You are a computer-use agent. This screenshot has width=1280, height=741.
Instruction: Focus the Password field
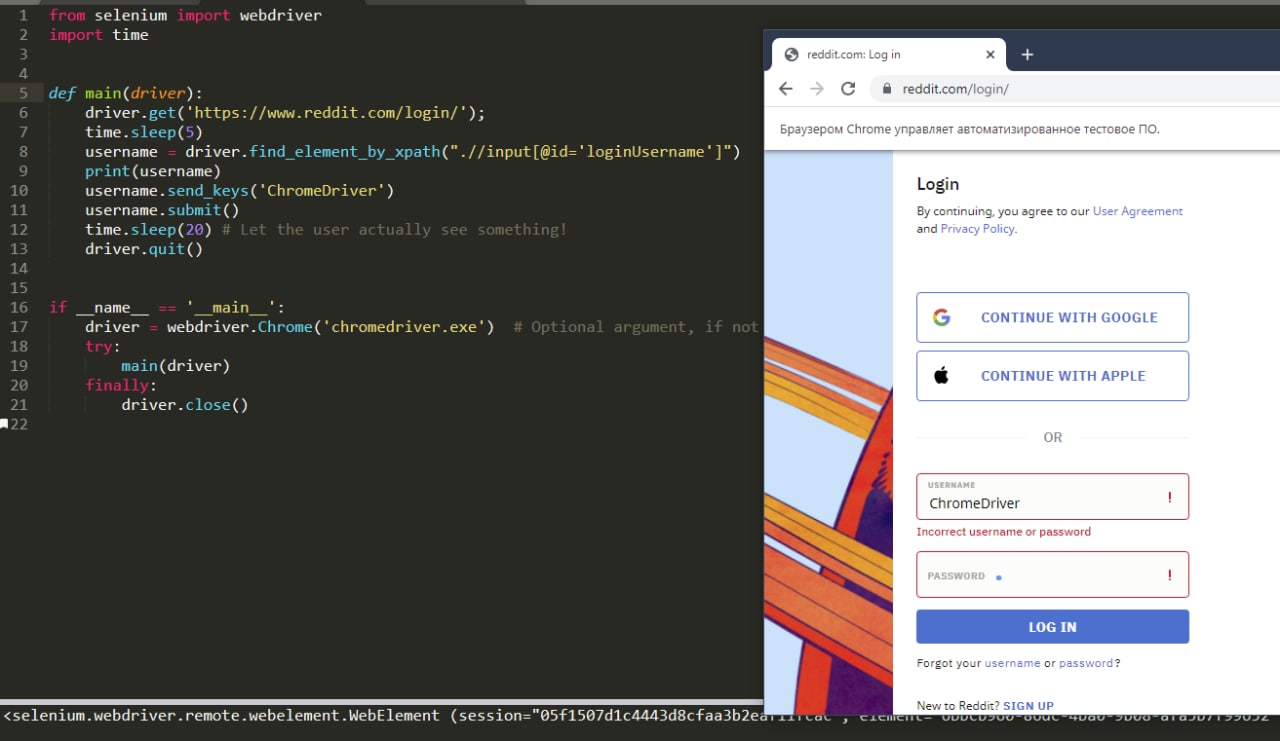(1053, 574)
